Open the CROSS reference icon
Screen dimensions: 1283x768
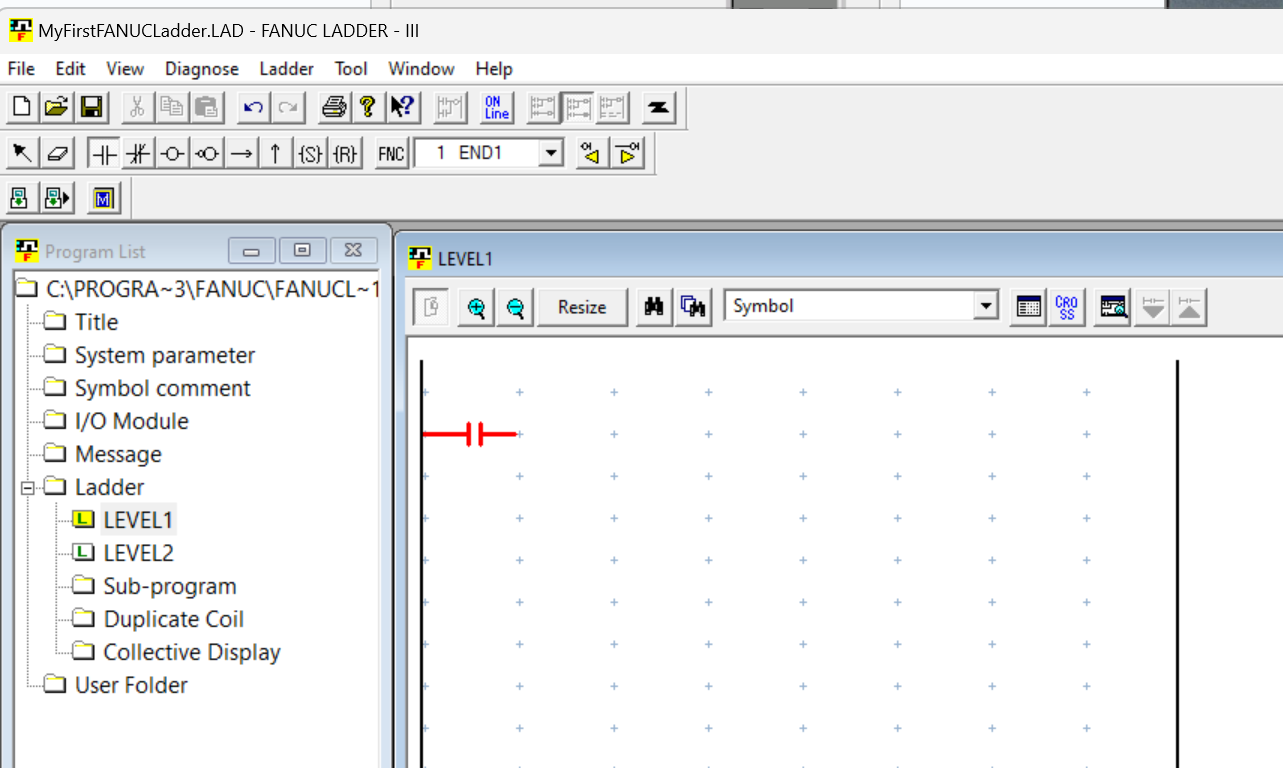(x=1067, y=307)
